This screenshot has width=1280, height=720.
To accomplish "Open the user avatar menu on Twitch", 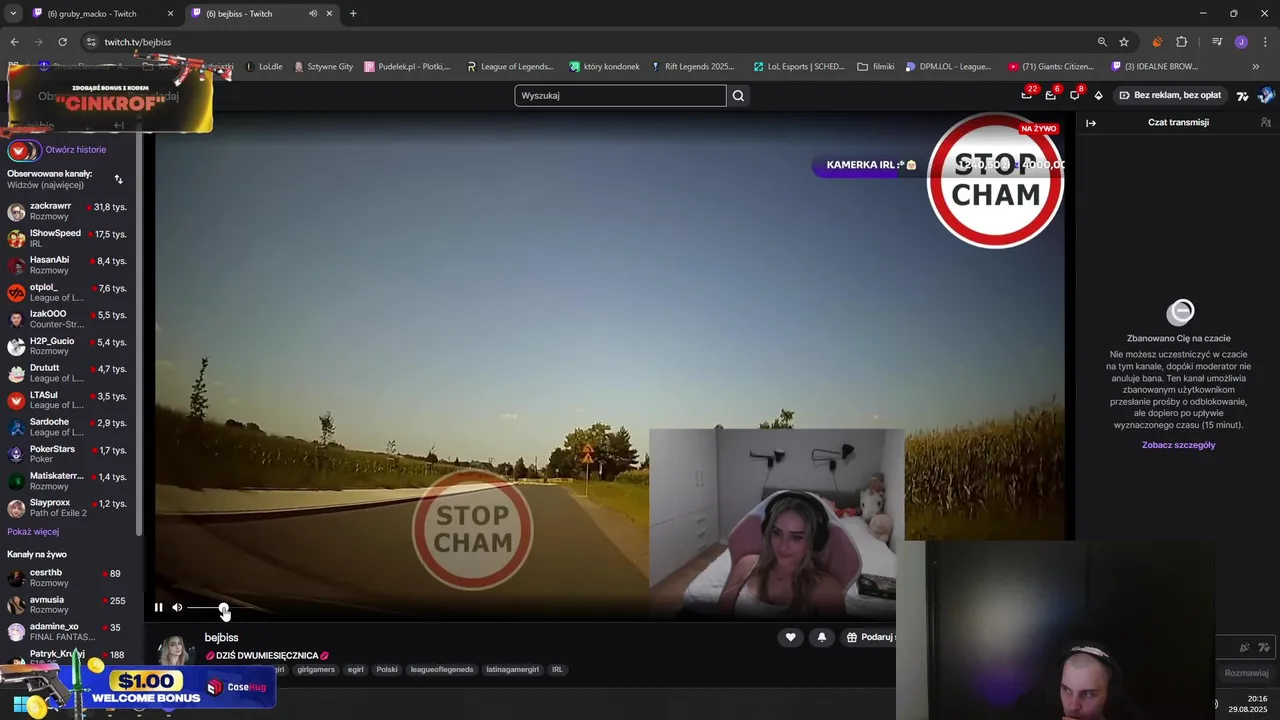I will click(1266, 96).
